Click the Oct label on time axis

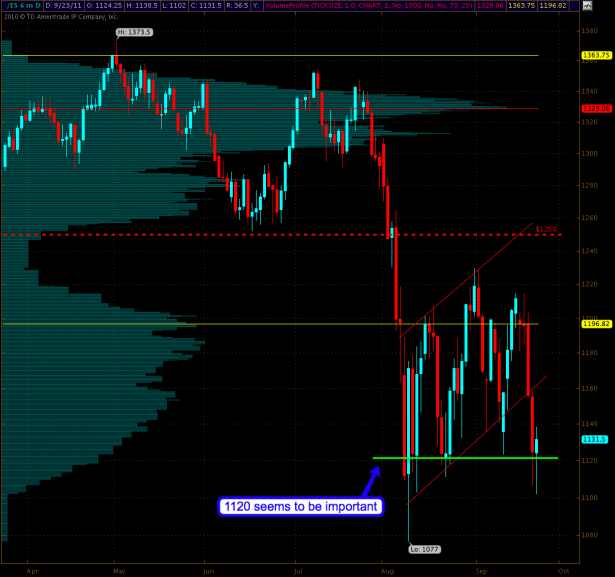pyautogui.click(x=564, y=571)
